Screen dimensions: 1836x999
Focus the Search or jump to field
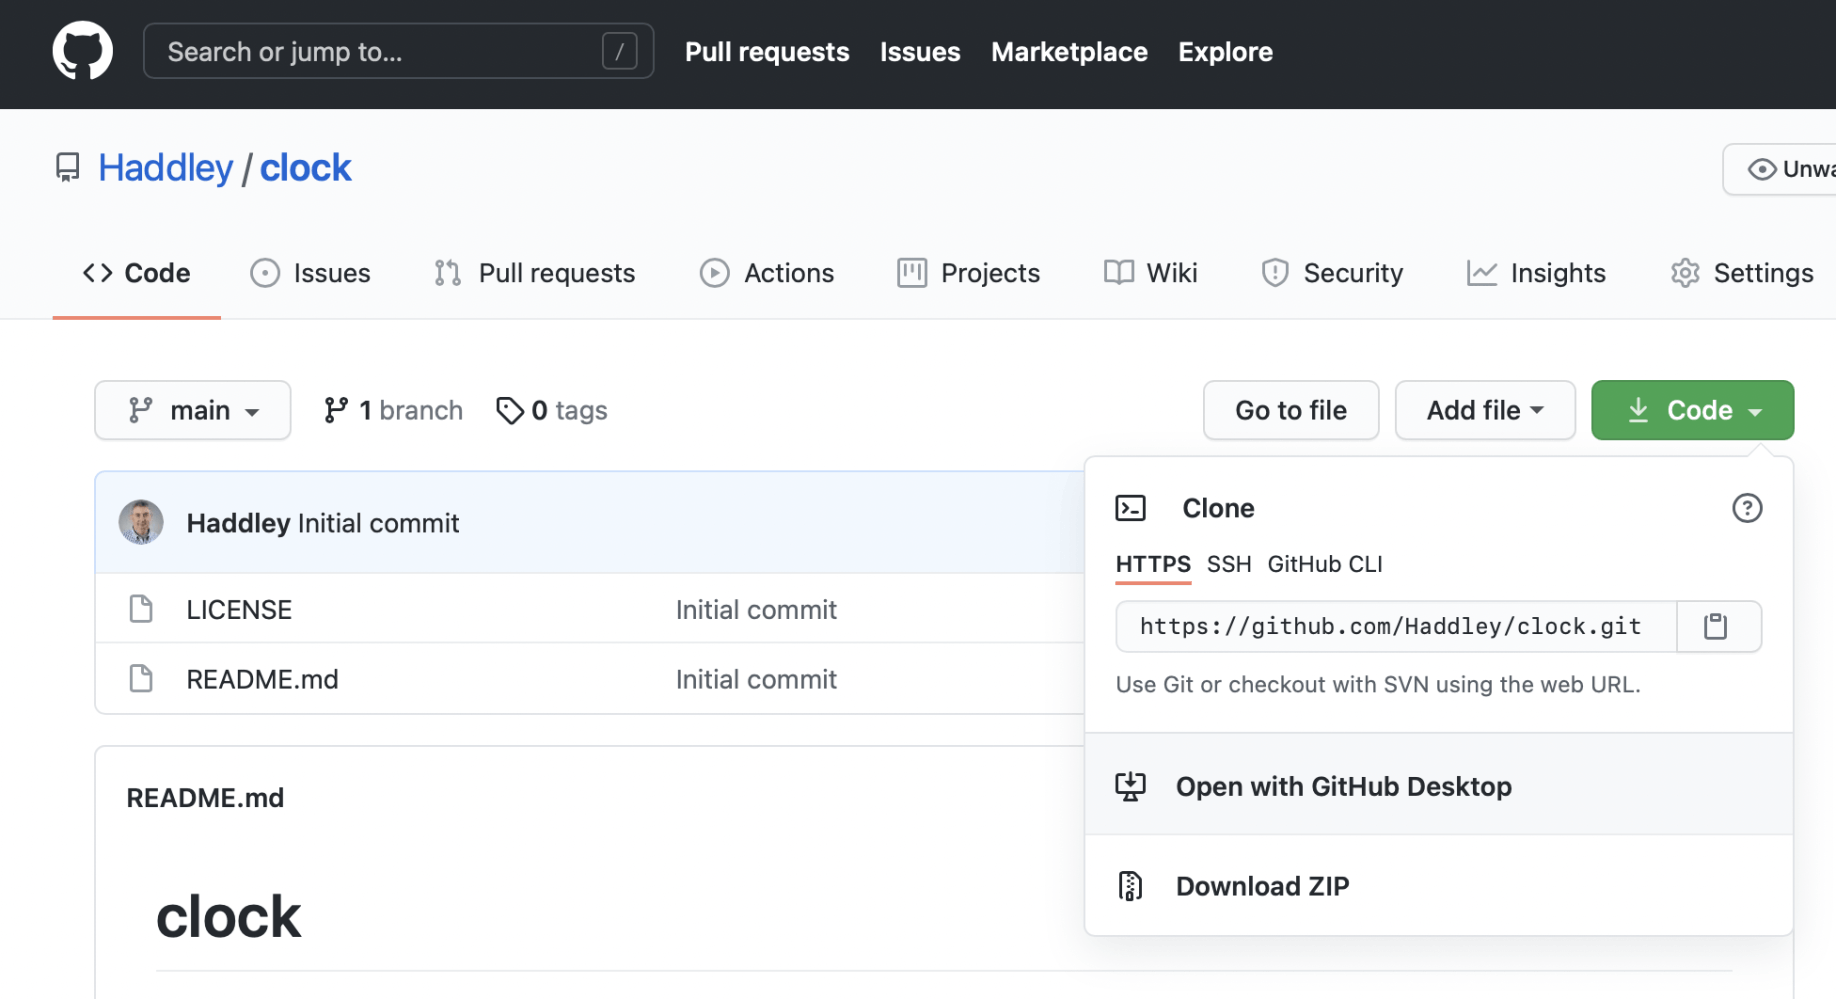(x=380, y=51)
